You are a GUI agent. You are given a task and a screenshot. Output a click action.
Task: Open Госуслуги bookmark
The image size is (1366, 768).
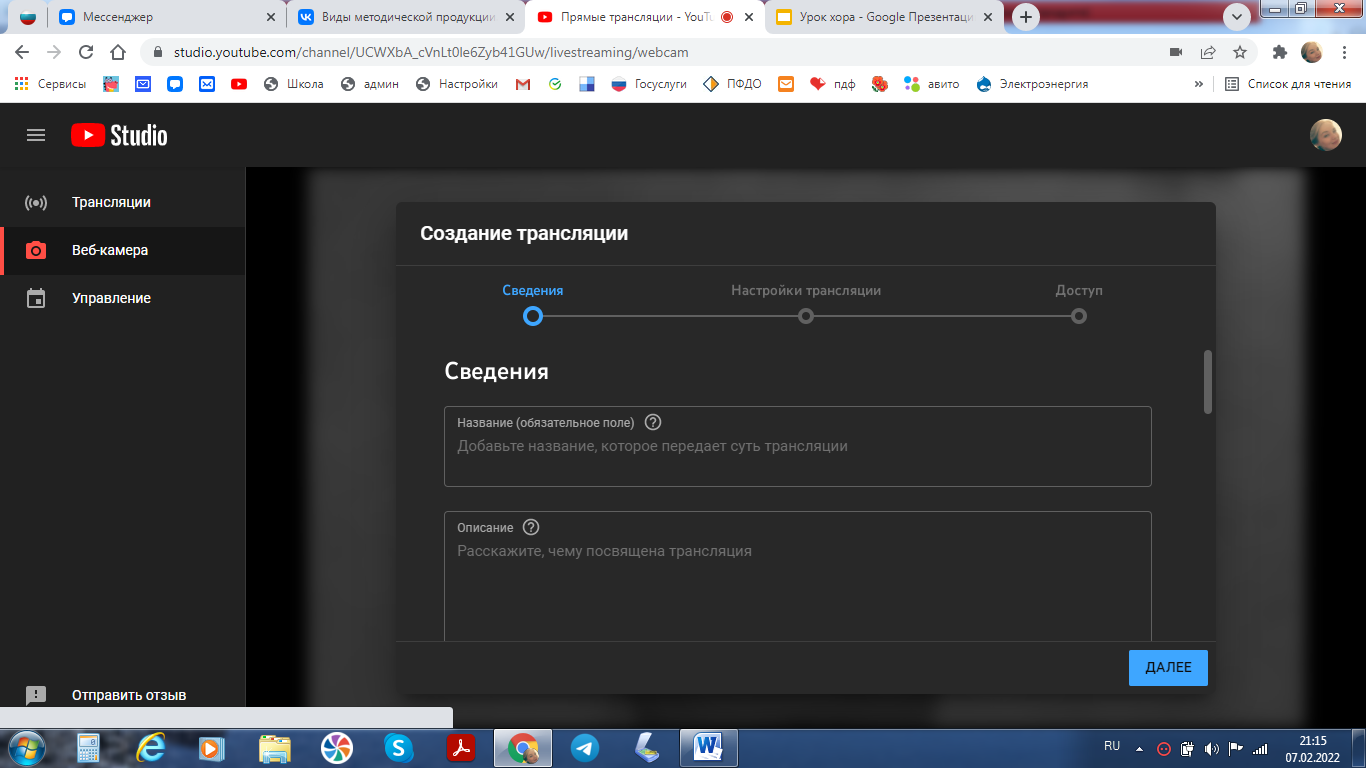(x=649, y=84)
